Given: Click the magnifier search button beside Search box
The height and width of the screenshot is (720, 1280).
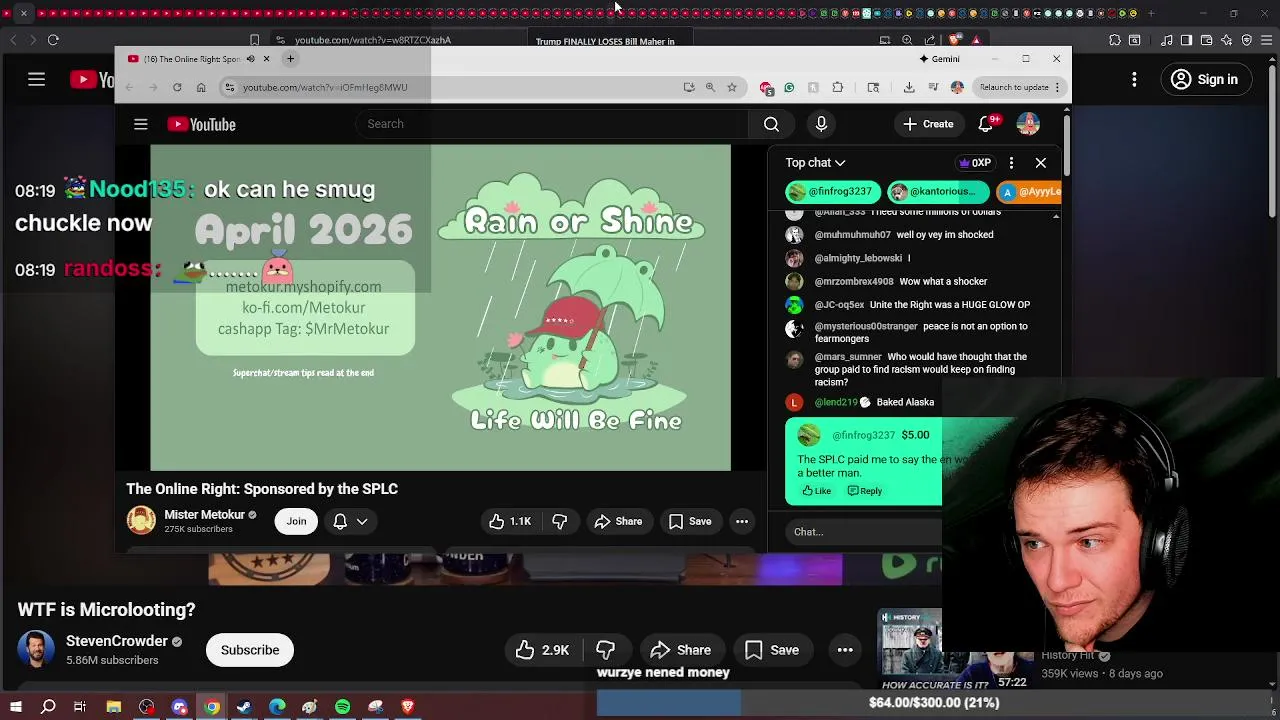Looking at the screenshot, I should (771, 124).
